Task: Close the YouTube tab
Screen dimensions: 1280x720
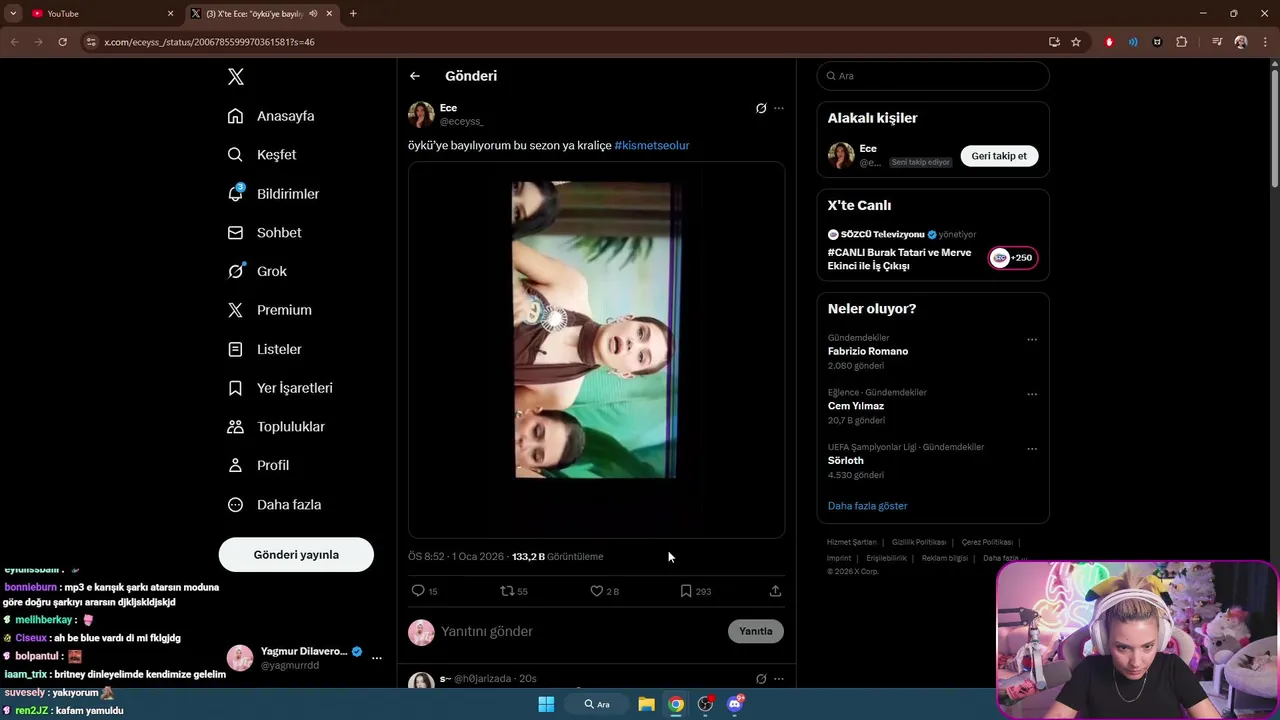Action: (x=170, y=14)
